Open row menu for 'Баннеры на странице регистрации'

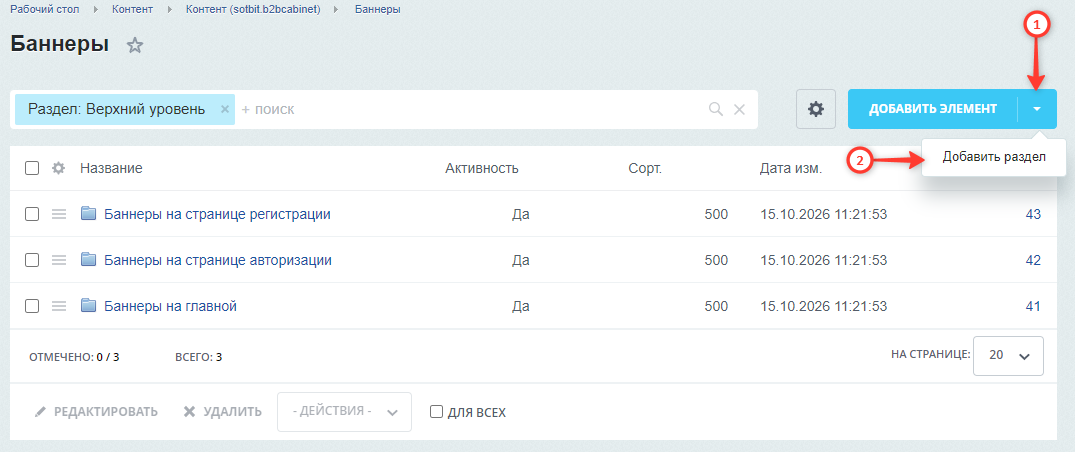59,214
